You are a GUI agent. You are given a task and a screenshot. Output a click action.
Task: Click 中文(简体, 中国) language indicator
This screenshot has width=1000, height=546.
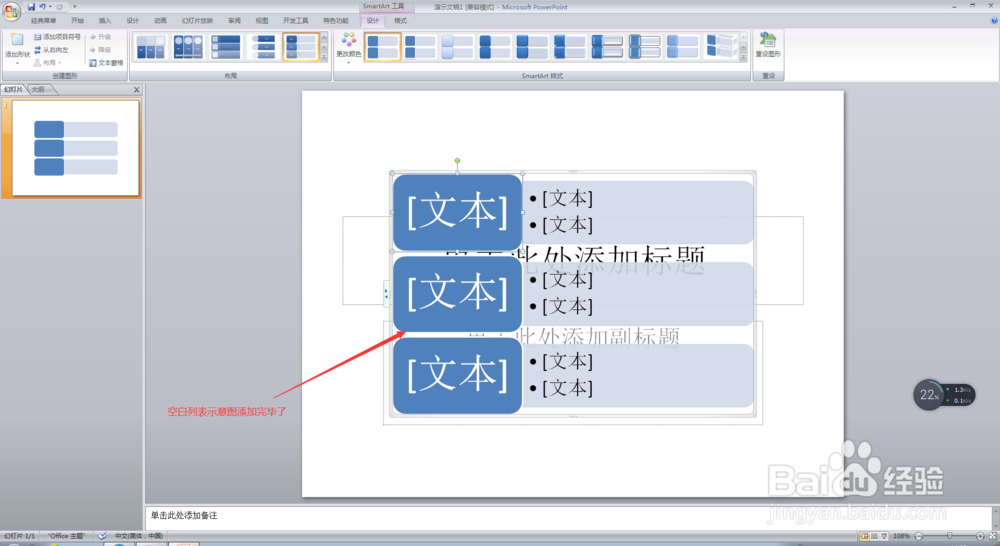(138, 536)
